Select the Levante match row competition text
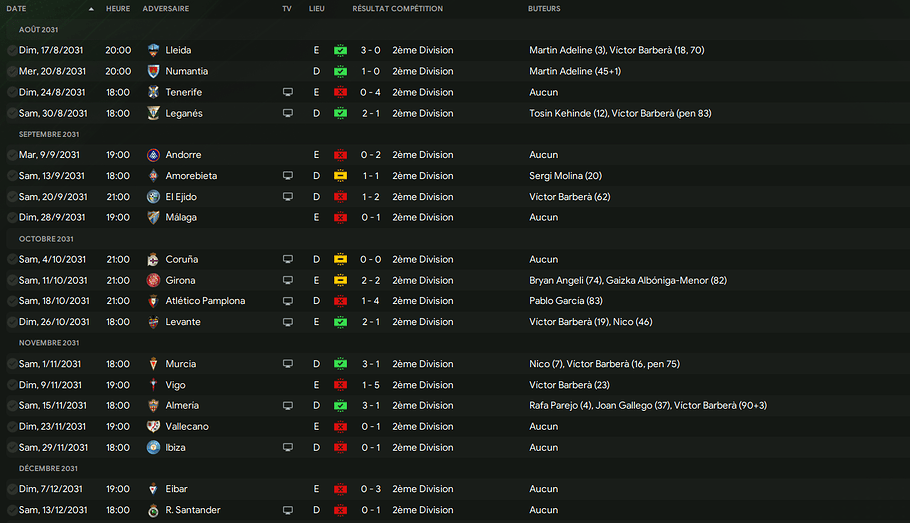Image resolution: width=910 pixels, height=523 pixels. (x=422, y=322)
